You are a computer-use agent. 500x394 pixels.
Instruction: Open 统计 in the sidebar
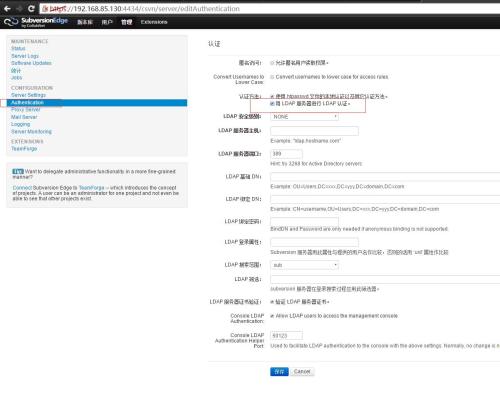[x=16, y=70]
